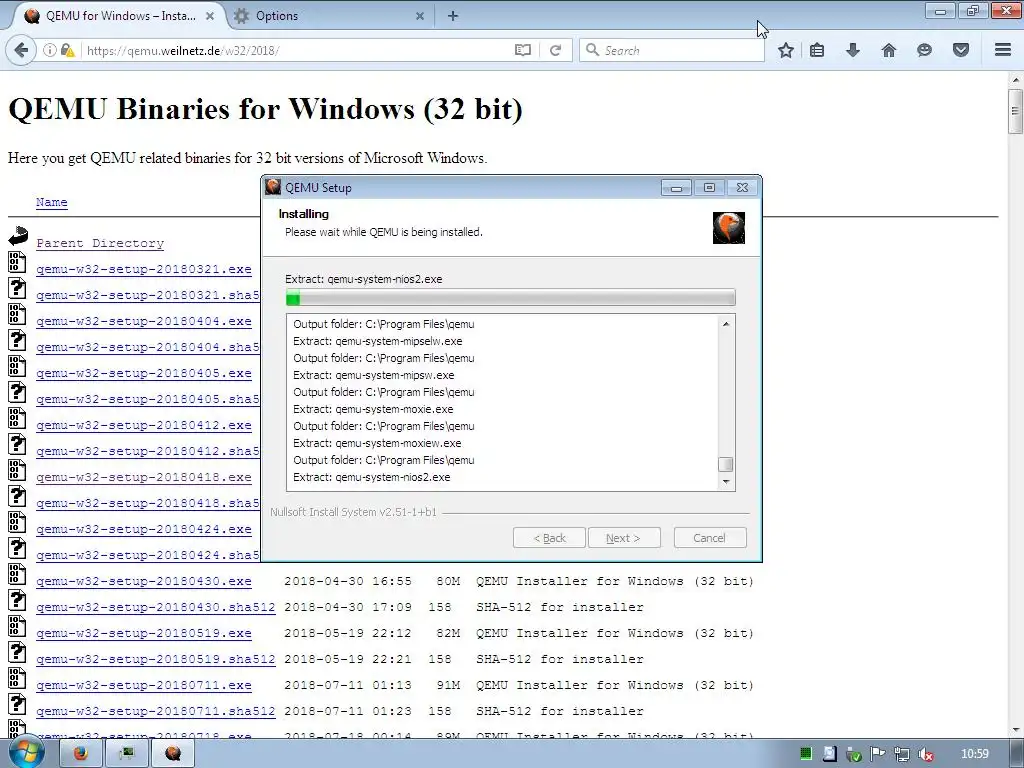Click the browser page scrollbar thumb

tap(1015, 110)
